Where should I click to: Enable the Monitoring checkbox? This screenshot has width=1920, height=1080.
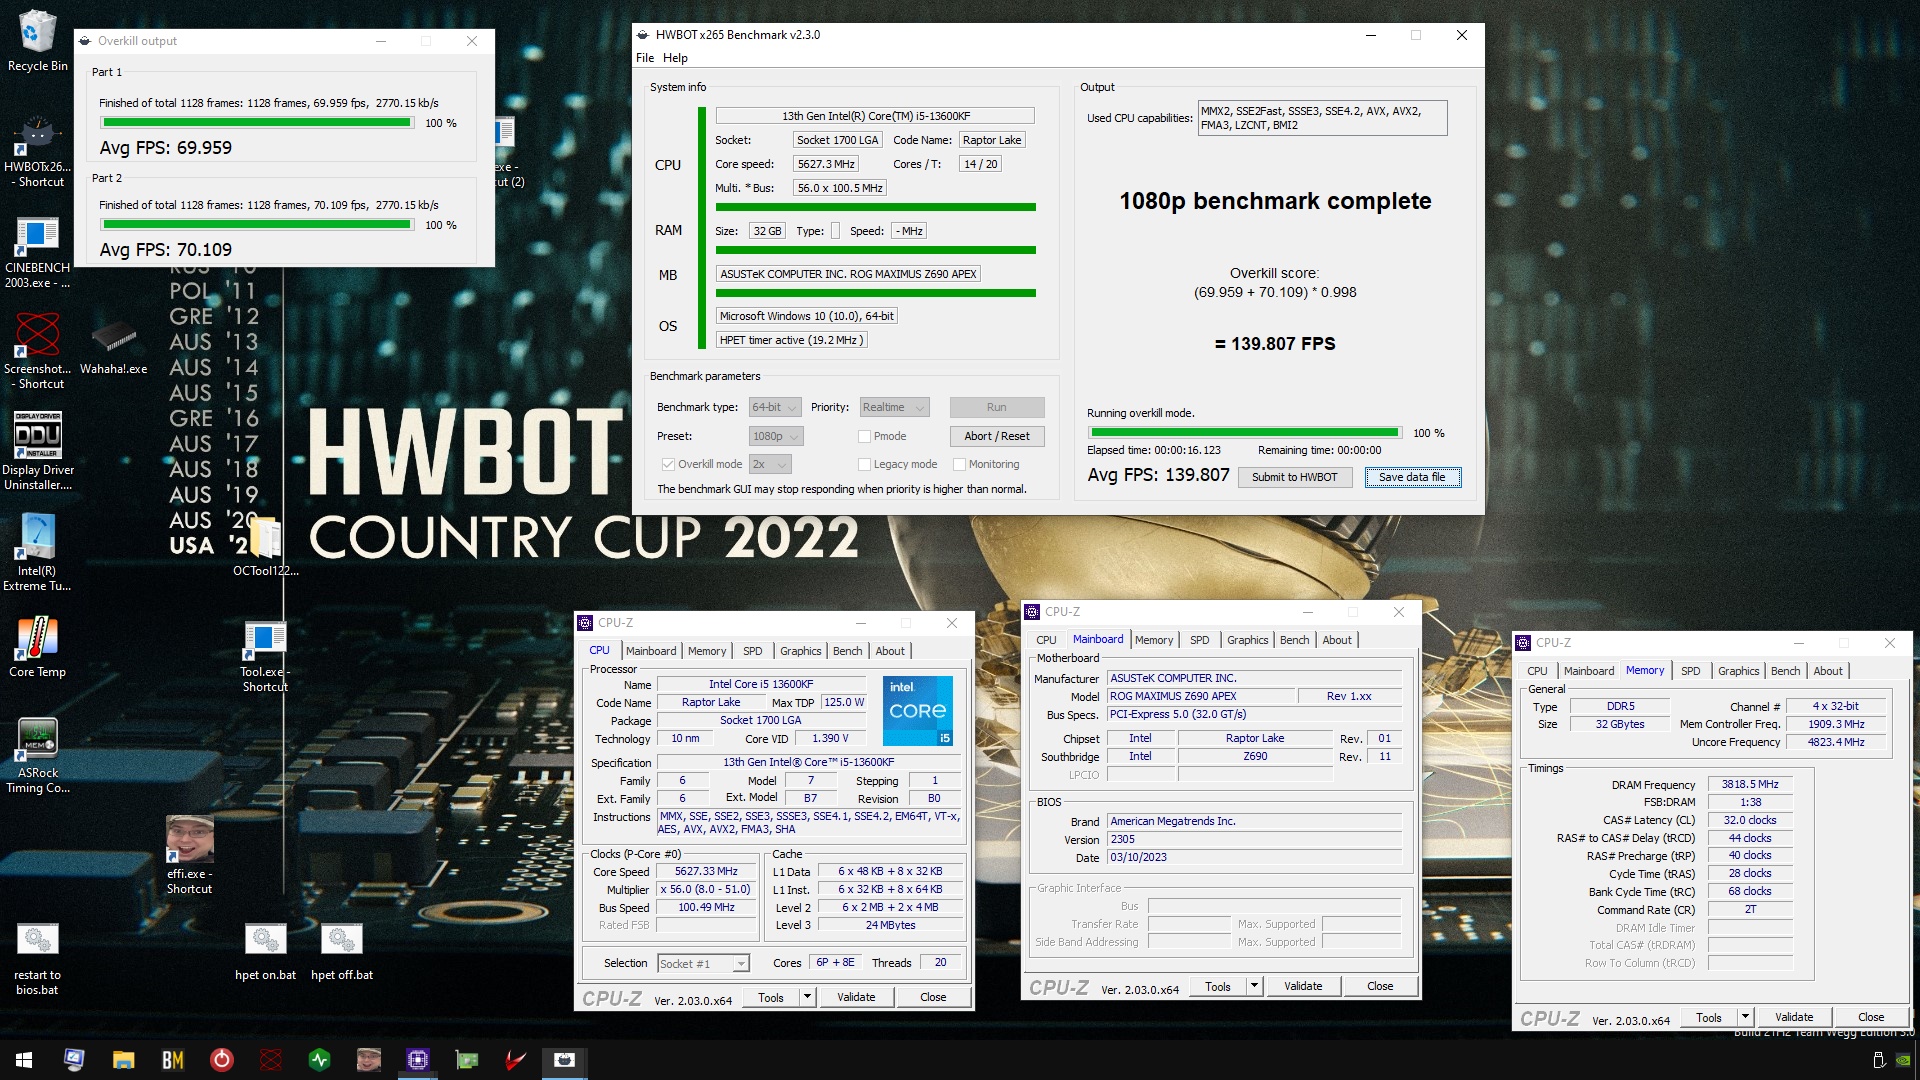959,464
